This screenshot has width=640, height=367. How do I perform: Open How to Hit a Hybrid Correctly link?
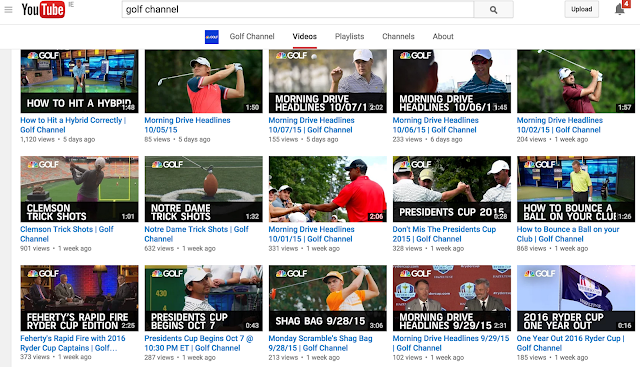[73, 125]
